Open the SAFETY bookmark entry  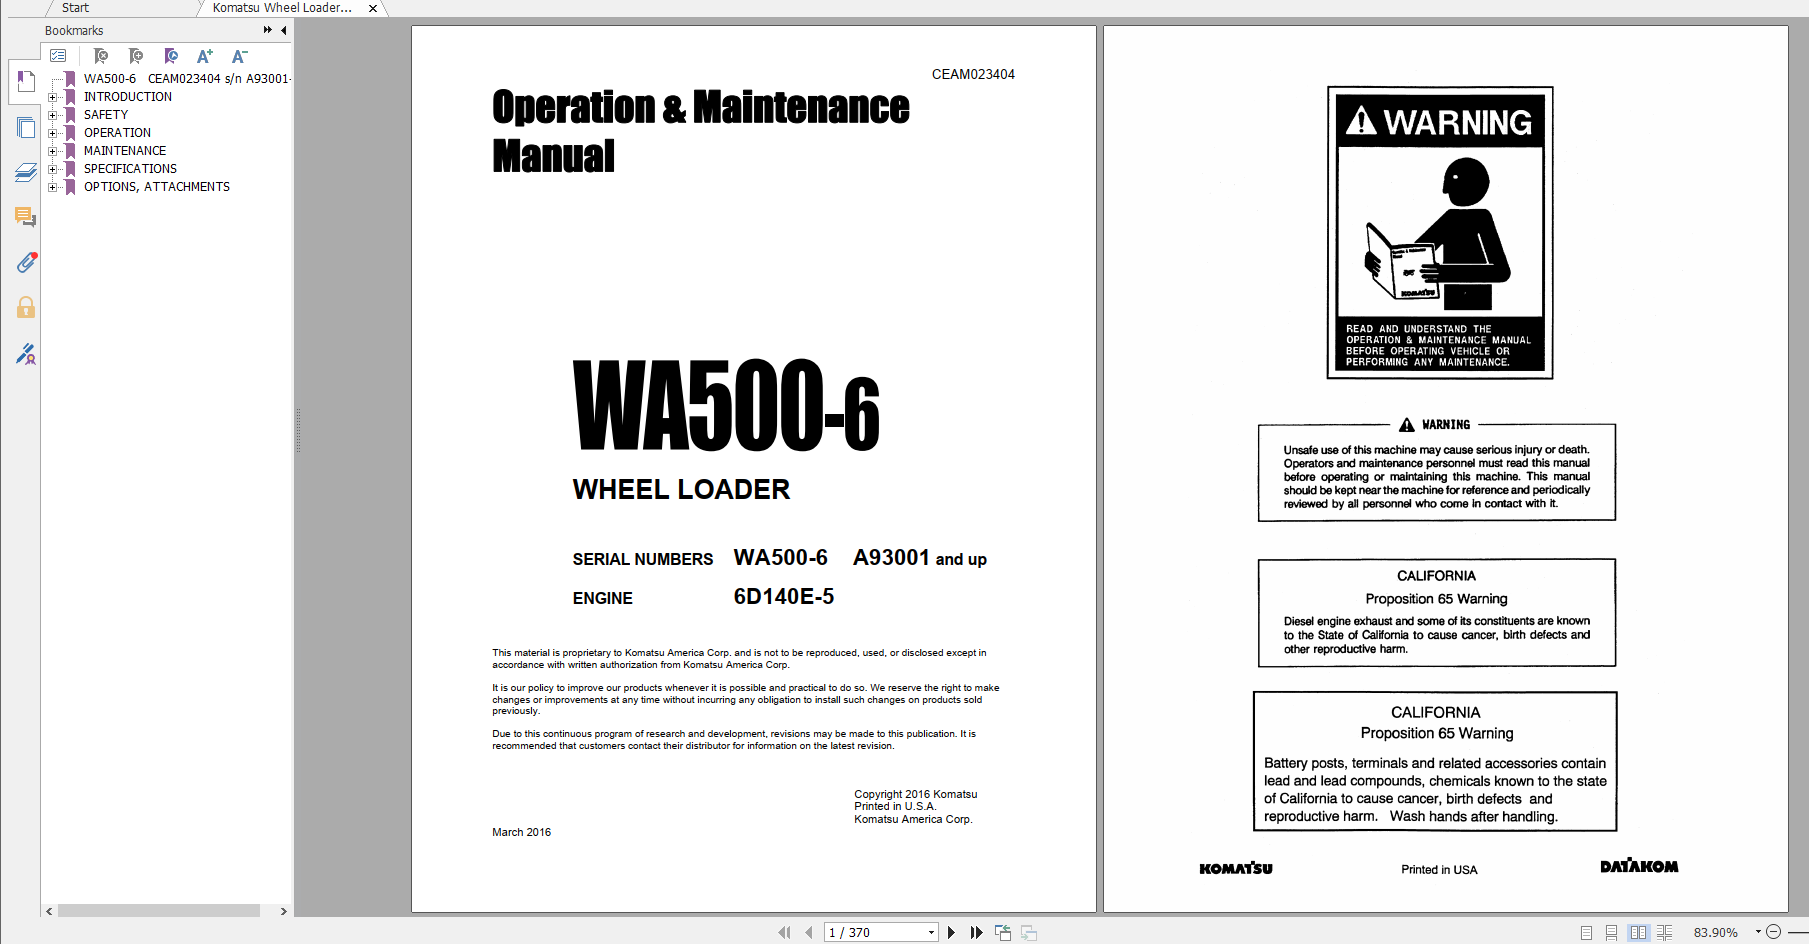[106, 115]
